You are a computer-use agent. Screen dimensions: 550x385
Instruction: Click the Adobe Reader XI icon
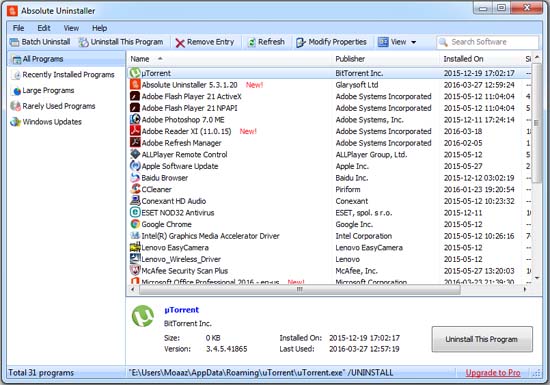pos(135,131)
